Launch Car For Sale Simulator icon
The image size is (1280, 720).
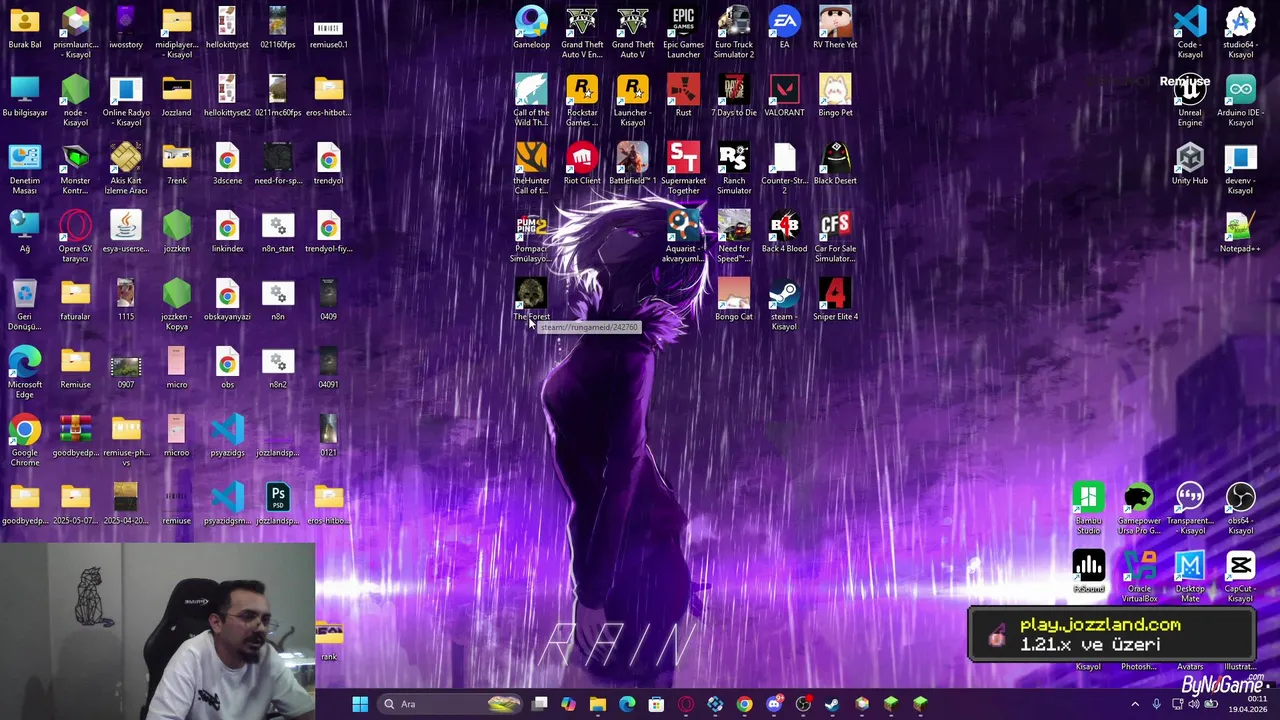tap(835, 236)
